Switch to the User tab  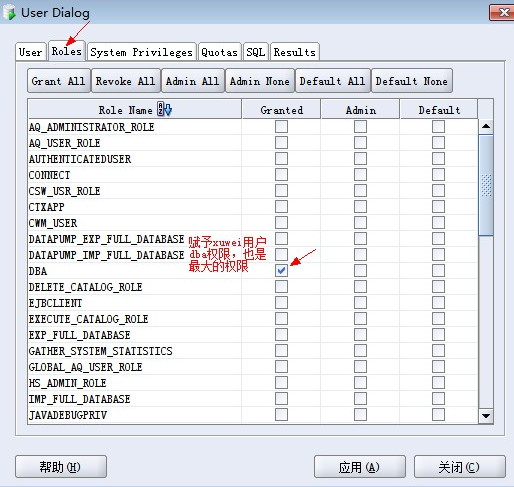(31, 52)
